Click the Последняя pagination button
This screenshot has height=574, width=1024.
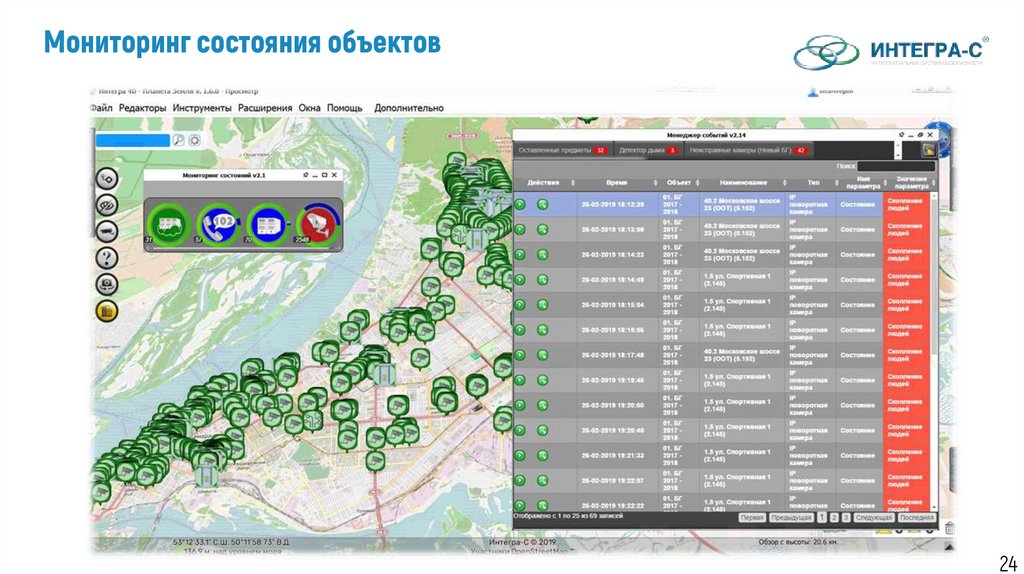tap(916, 517)
